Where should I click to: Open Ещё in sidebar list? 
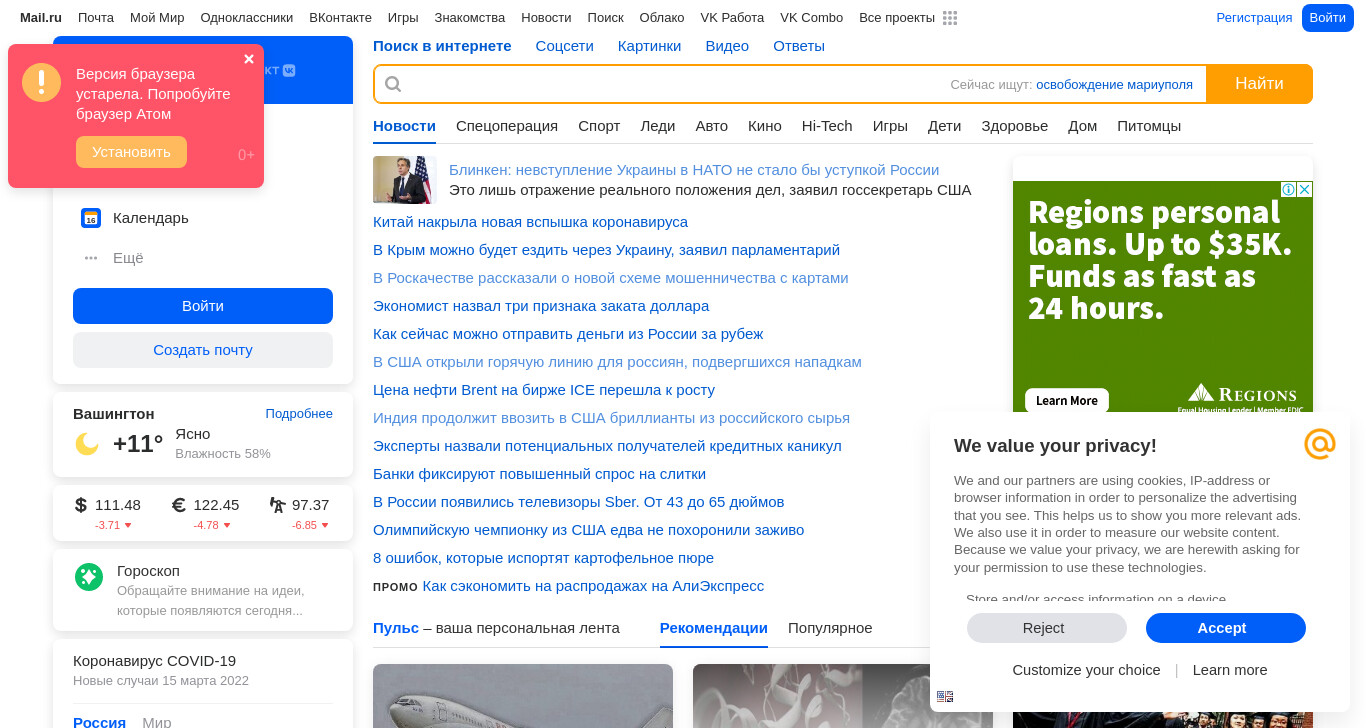tap(128, 258)
